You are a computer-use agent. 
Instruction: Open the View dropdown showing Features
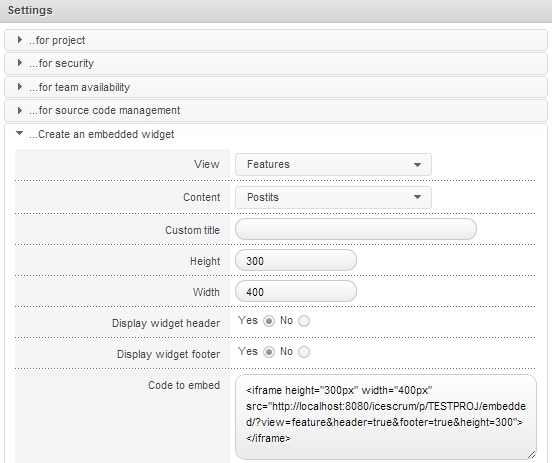(x=333, y=164)
